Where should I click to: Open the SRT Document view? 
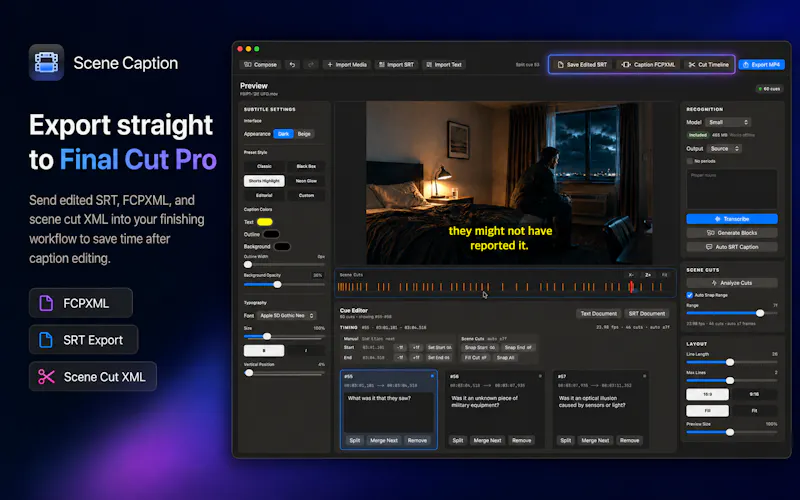(x=646, y=313)
